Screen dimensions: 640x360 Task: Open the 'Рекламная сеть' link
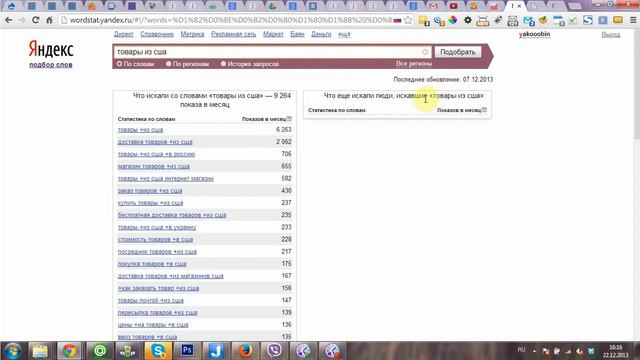233,34
